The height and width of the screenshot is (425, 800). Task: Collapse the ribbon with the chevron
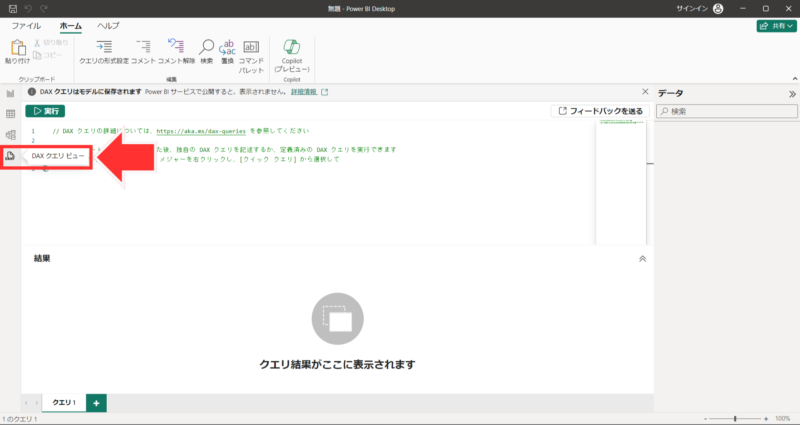[x=794, y=79]
